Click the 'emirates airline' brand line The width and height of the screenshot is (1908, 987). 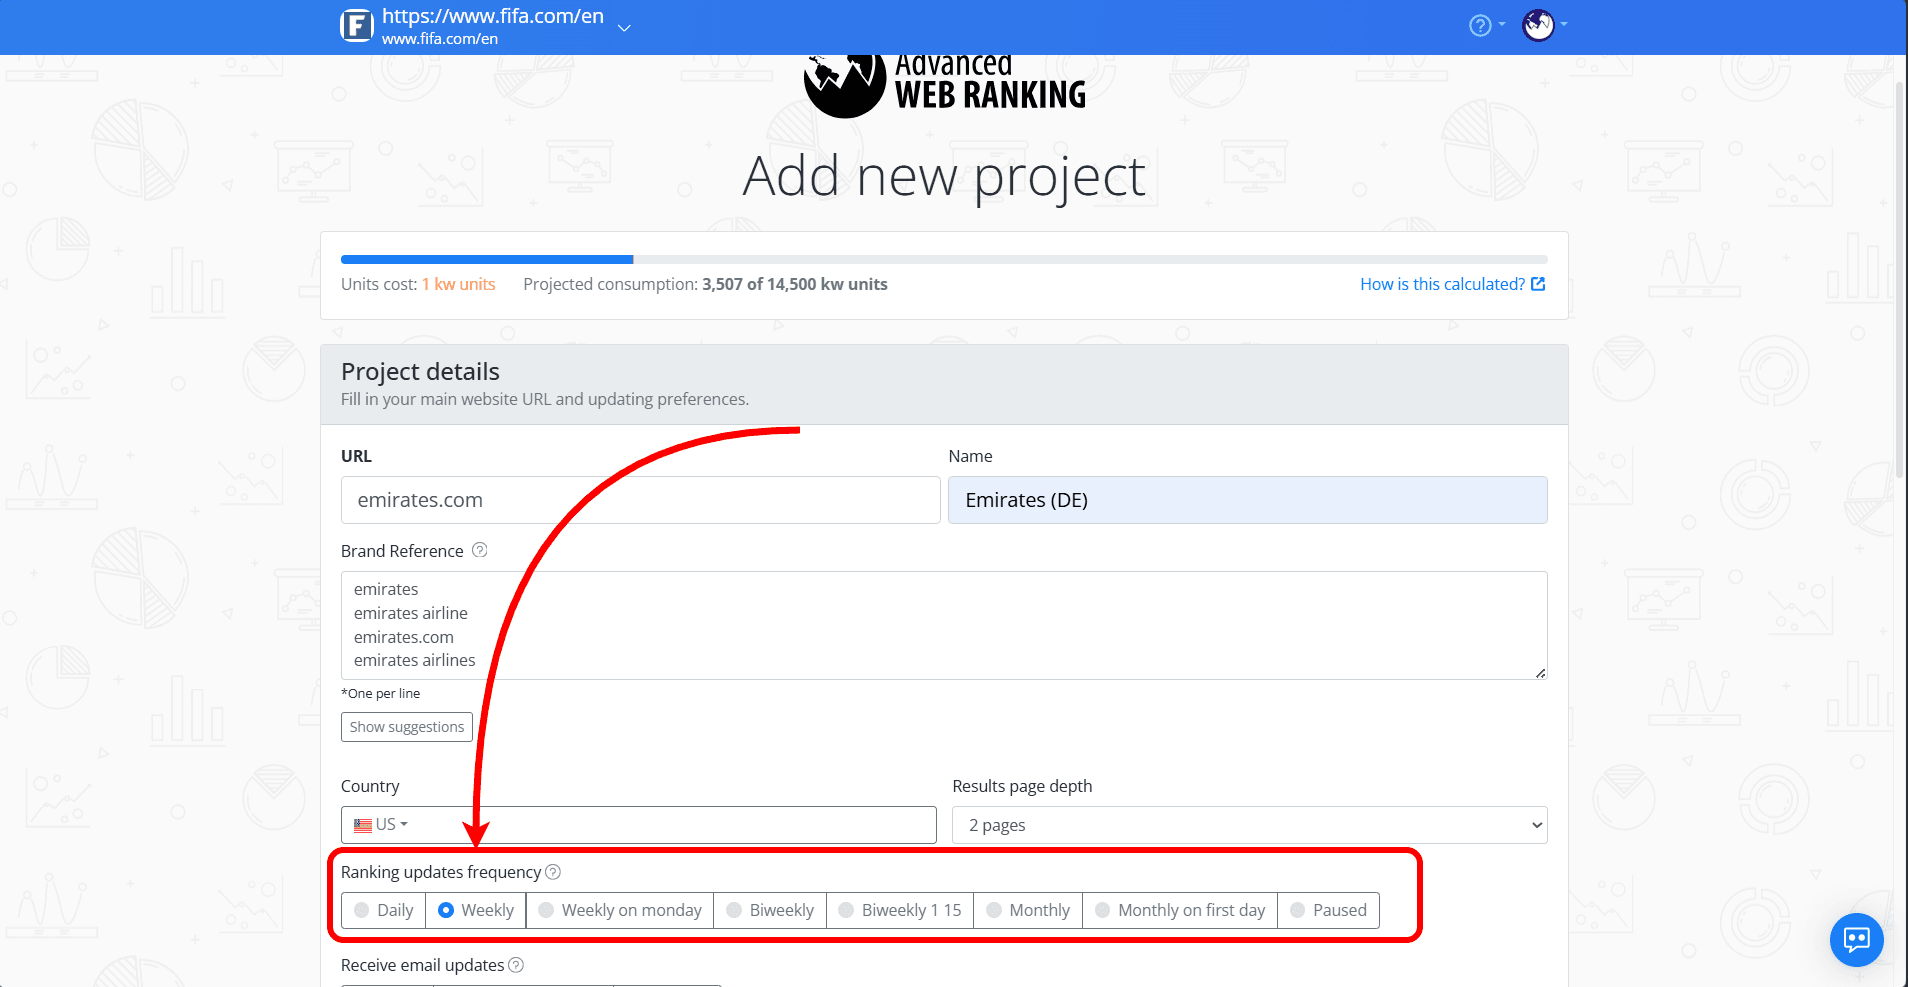point(411,613)
